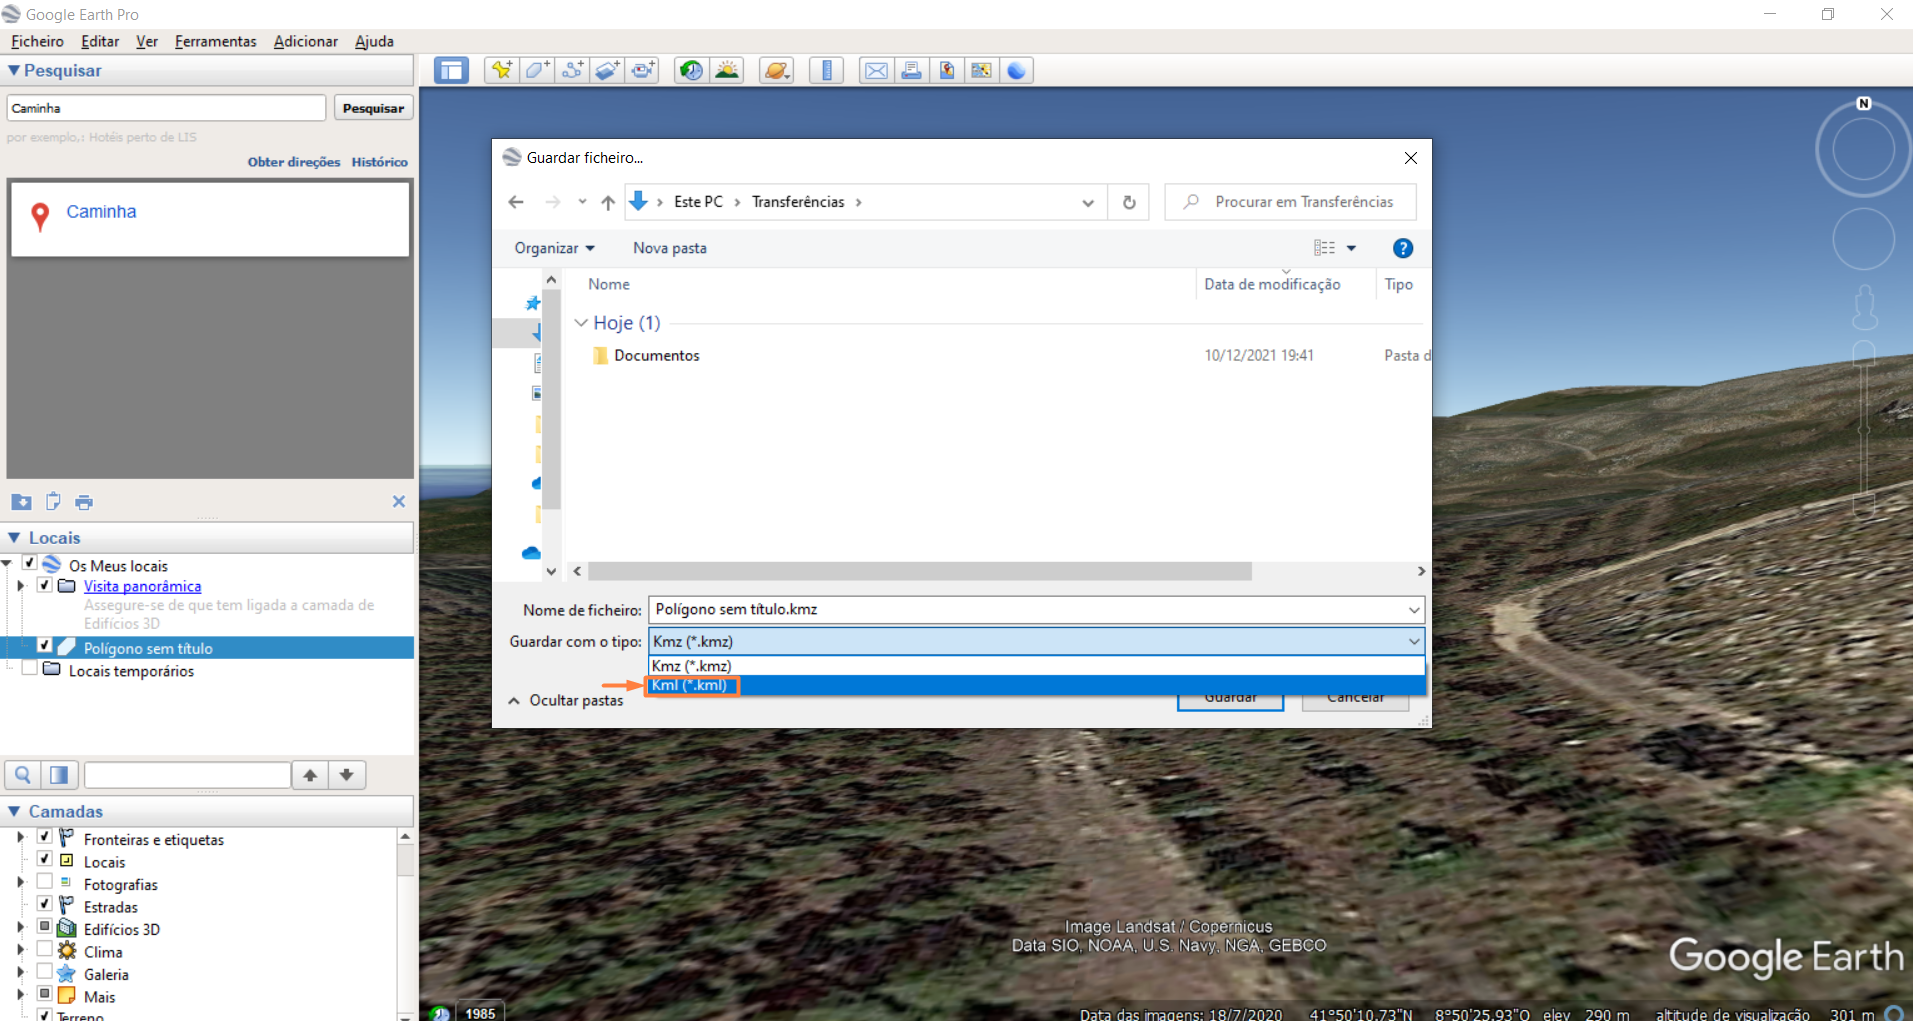Select Kmz (*.kmz) option in list
This screenshot has width=1913, height=1021.
pos(1036,666)
